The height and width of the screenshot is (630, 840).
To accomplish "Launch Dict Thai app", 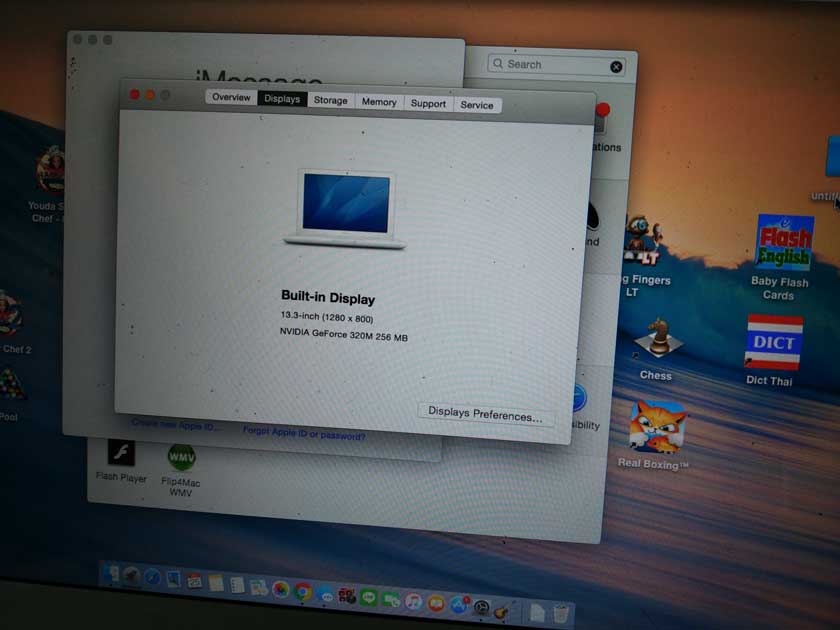I will tap(772, 350).
